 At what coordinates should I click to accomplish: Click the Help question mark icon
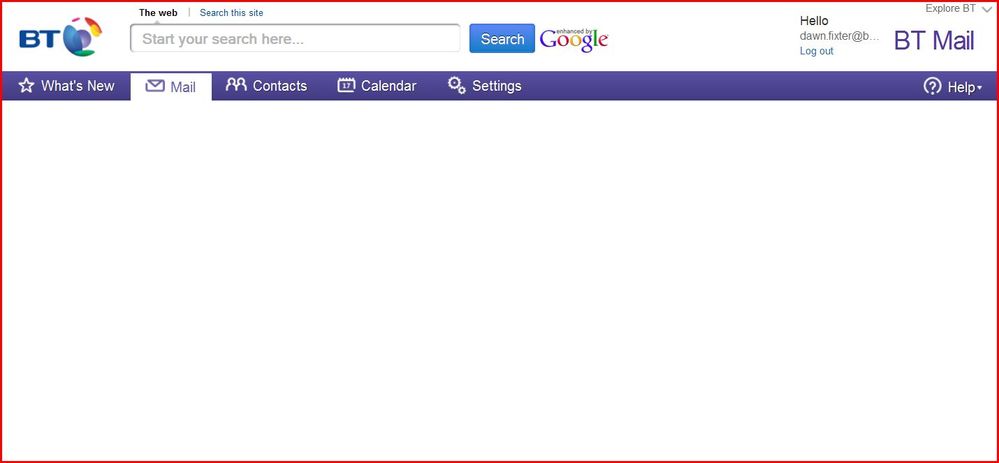tap(932, 87)
